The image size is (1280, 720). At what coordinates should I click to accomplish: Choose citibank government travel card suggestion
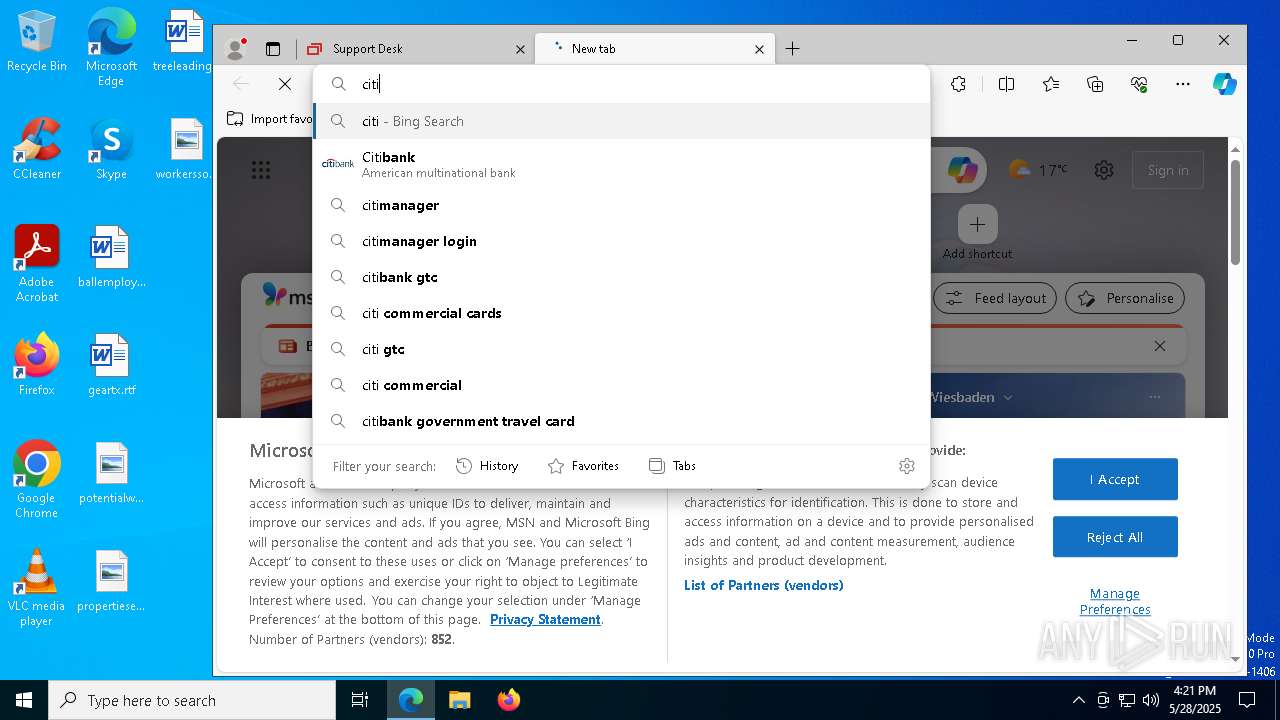(x=621, y=421)
